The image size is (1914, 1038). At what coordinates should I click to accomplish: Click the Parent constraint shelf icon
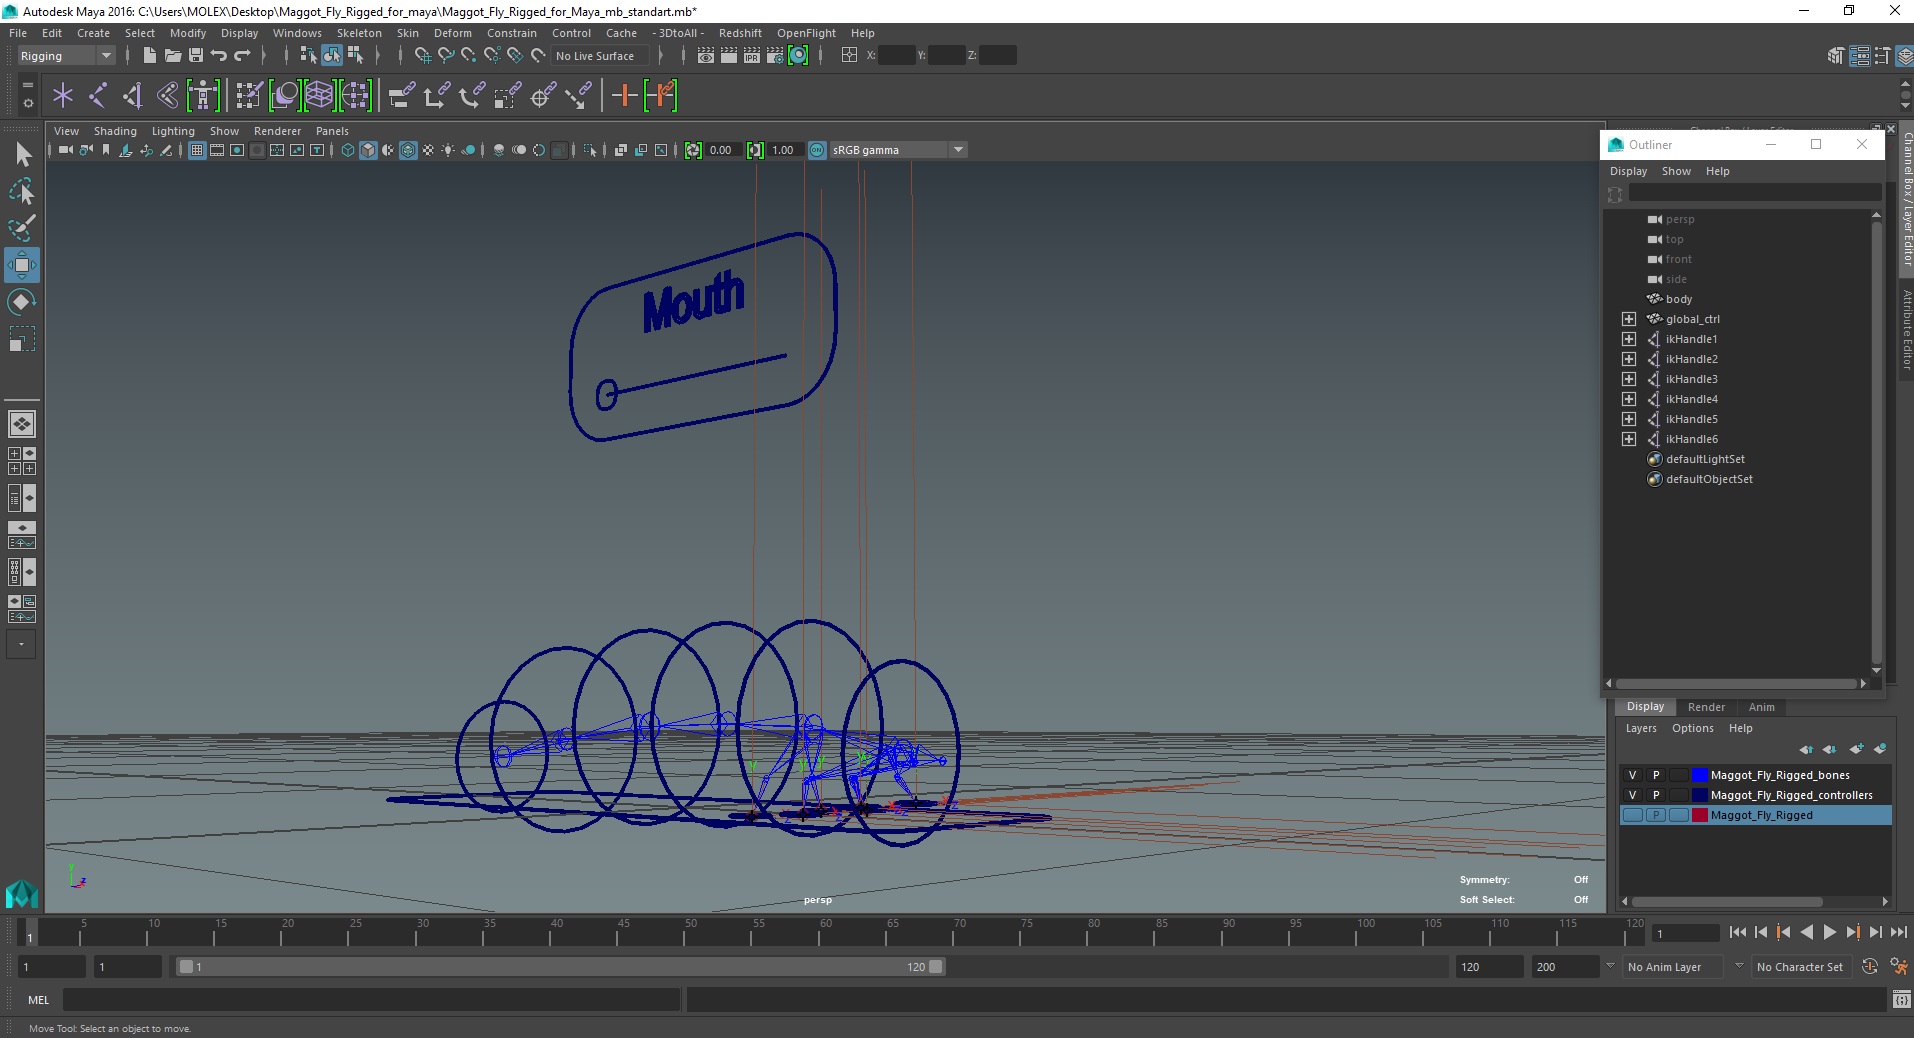pyautogui.click(x=401, y=96)
